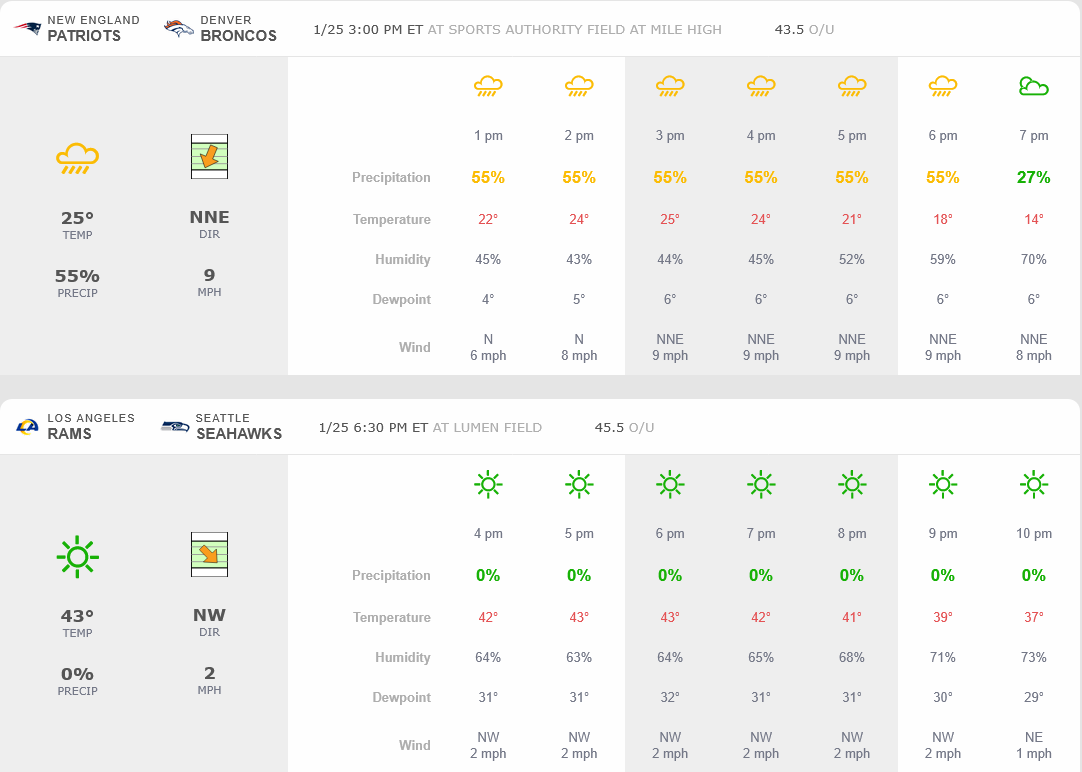The width and height of the screenshot is (1082, 772).
Task: Click the Lumen Field venue text
Action: click(x=487, y=427)
